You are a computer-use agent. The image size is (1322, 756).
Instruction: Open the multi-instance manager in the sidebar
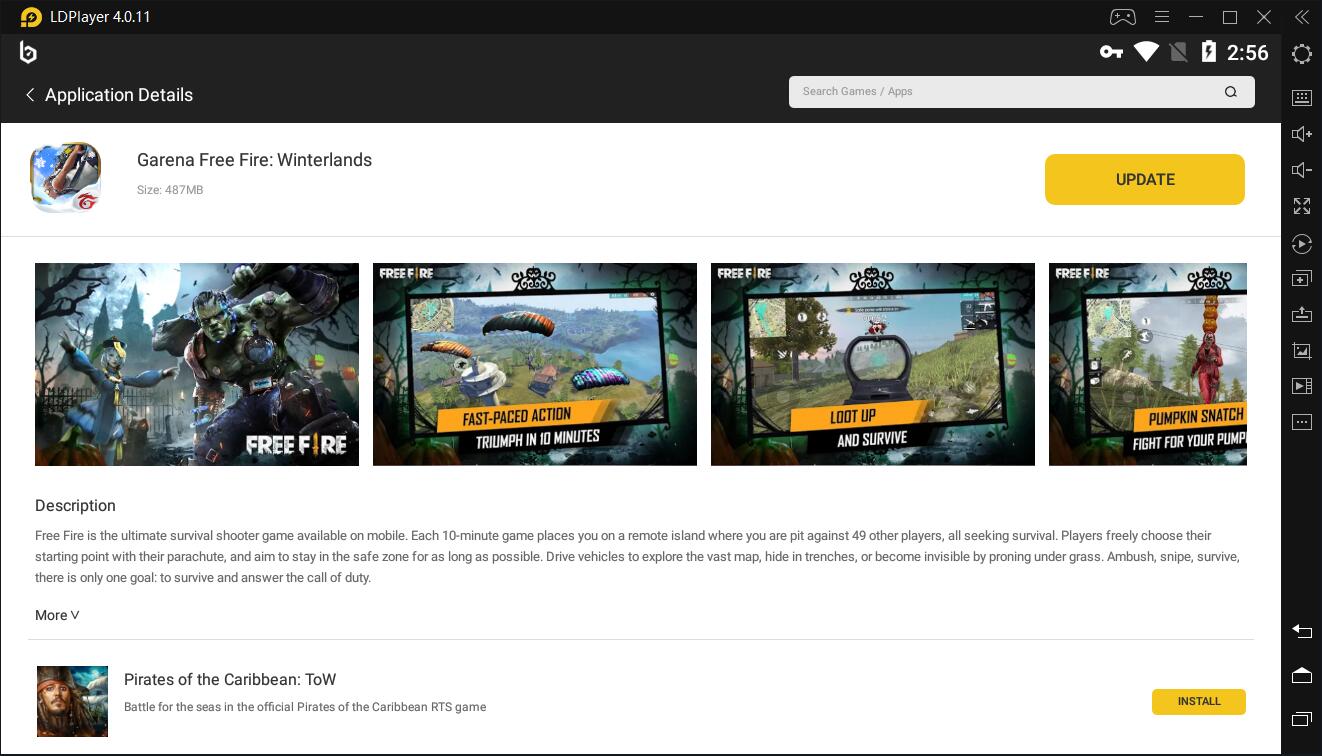point(1301,279)
